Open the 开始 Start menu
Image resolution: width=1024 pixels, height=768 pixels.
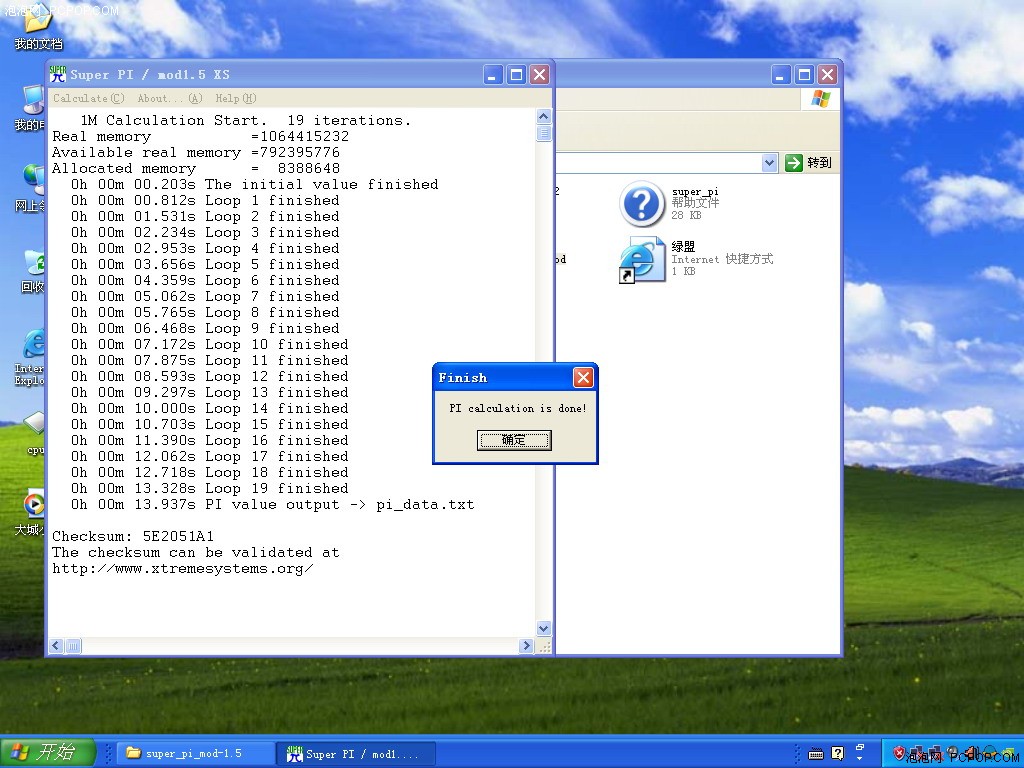point(48,752)
